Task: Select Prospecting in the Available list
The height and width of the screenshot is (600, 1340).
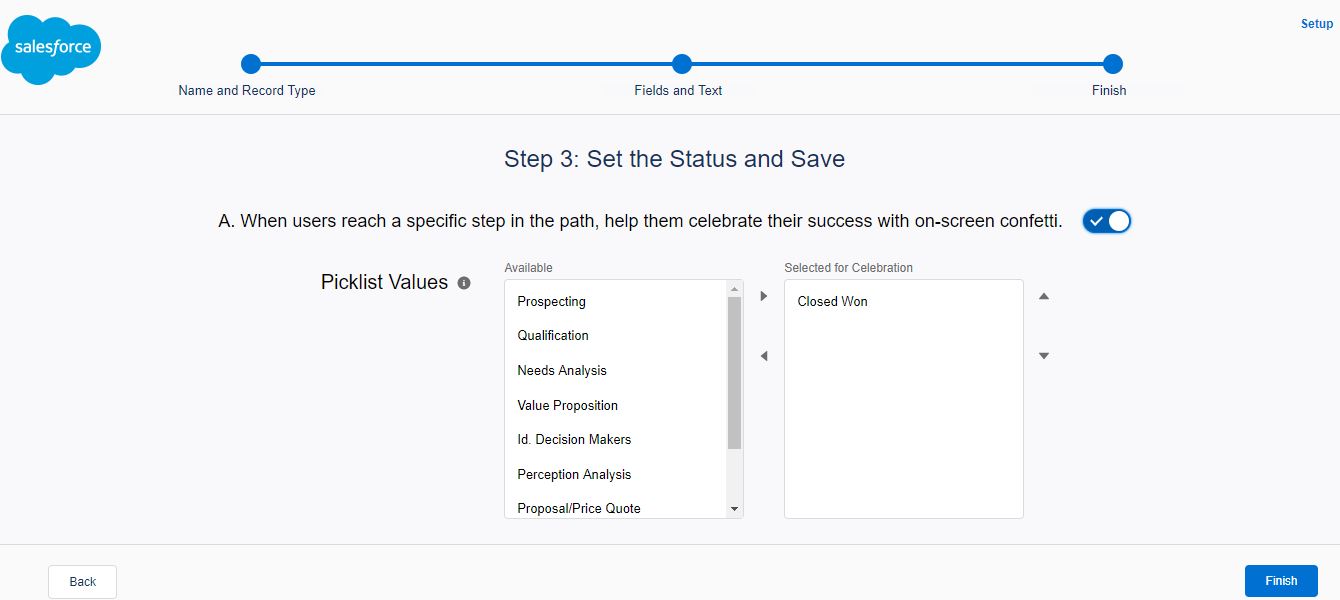Action: pyautogui.click(x=549, y=301)
